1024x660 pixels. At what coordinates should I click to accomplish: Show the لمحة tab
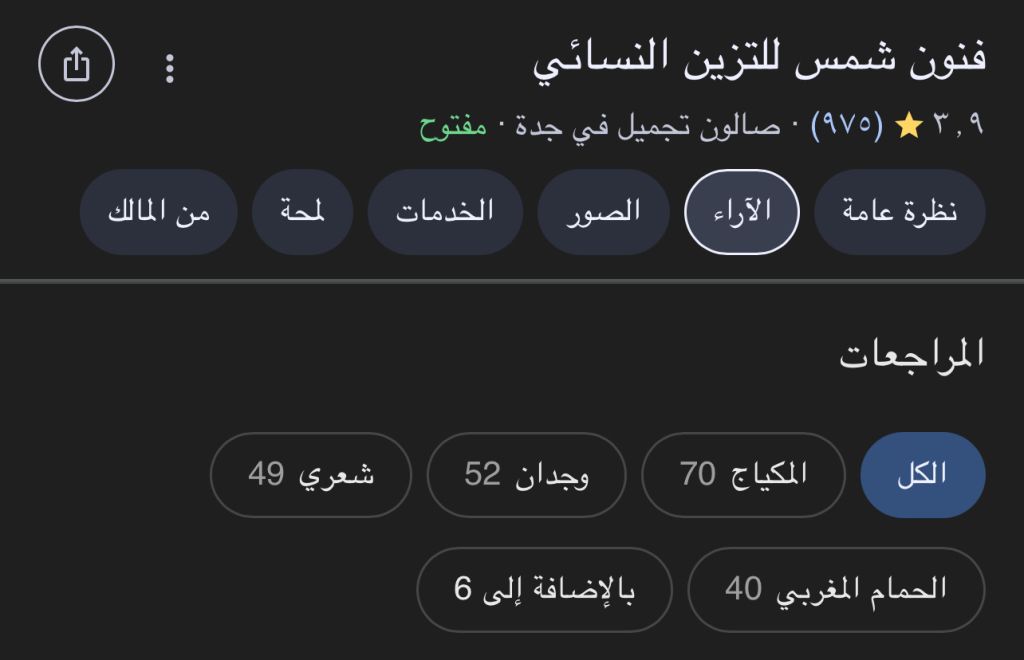302,212
